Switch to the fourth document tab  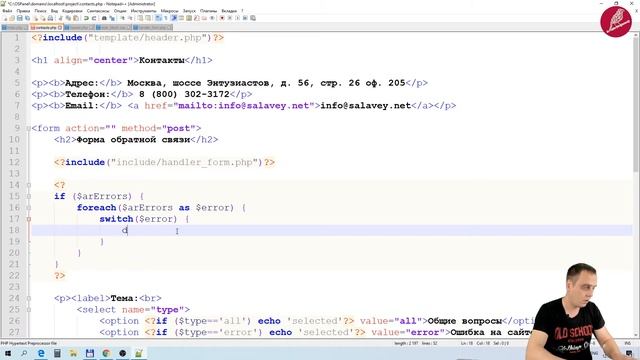click(113, 27)
